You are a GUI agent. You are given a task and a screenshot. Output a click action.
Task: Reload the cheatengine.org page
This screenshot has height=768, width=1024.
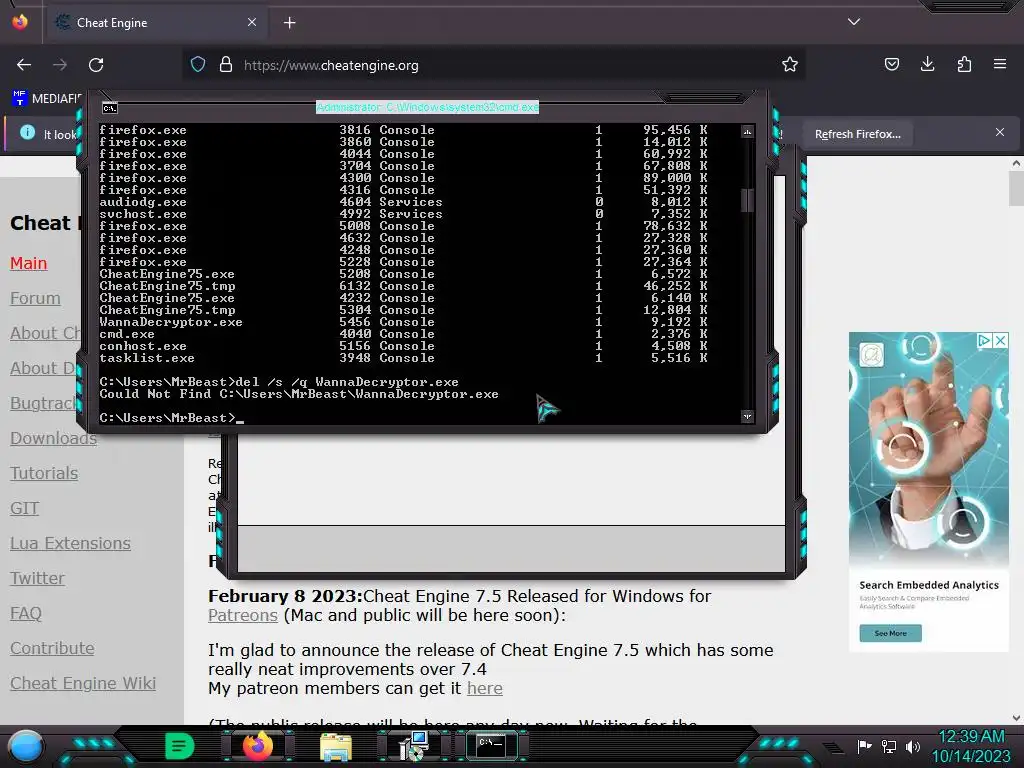[96, 65]
